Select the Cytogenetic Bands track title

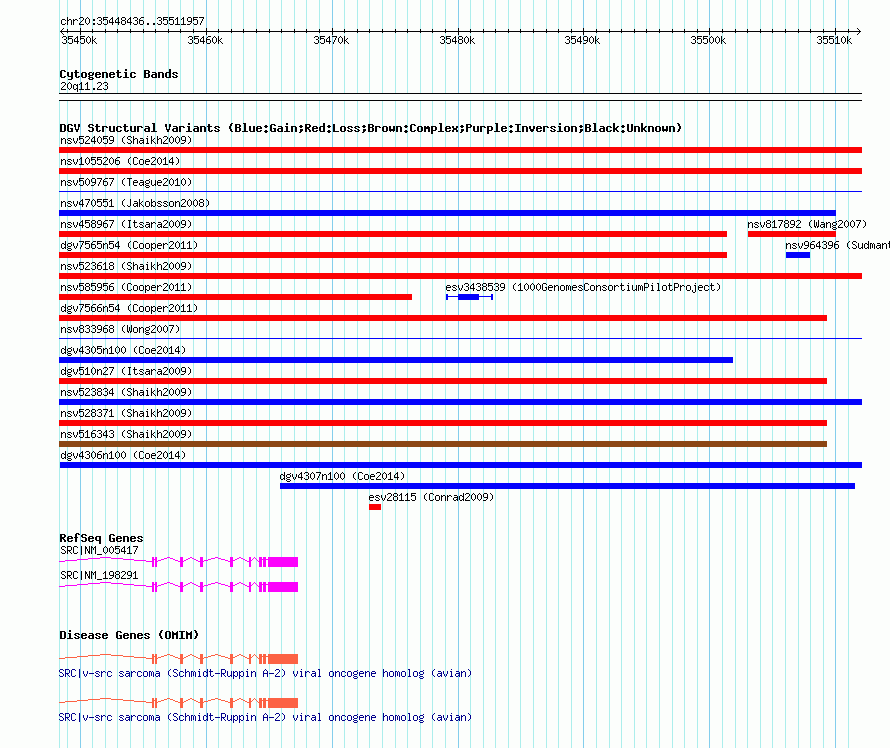119,74
